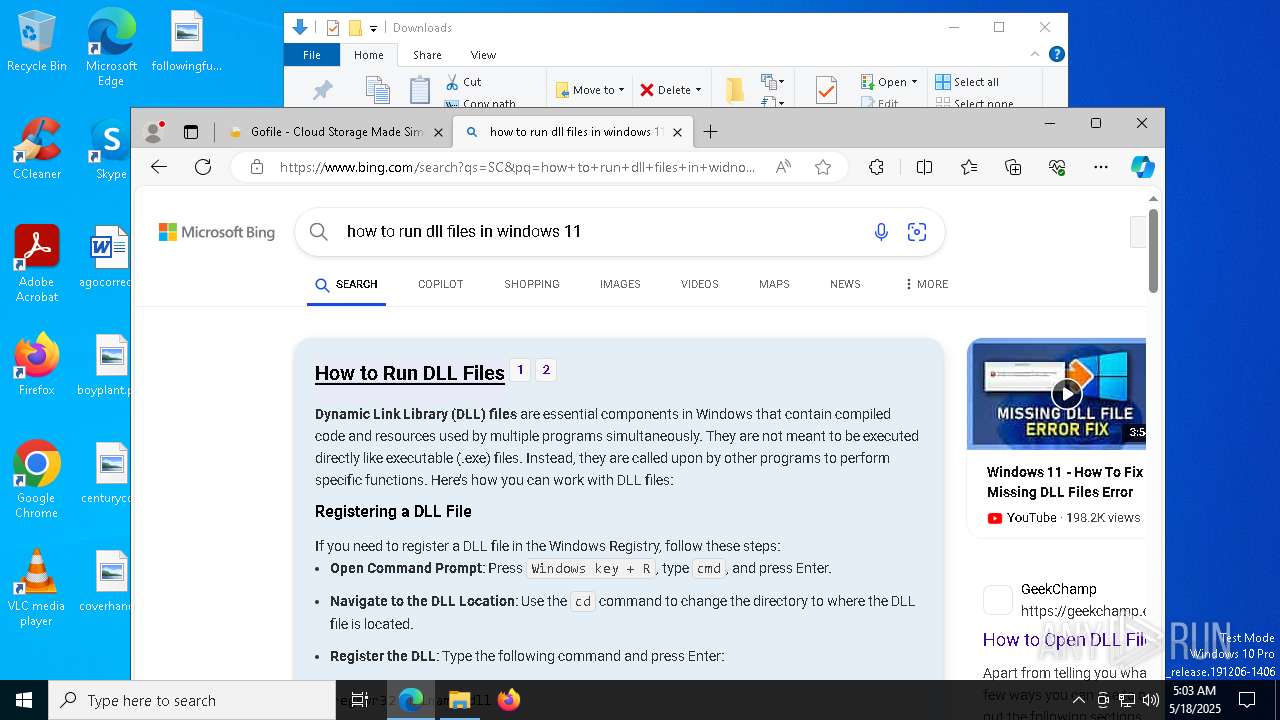Click the Bing visual search camera icon
The width and height of the screenshot is (1280, 720).
[x=917, y=232]
